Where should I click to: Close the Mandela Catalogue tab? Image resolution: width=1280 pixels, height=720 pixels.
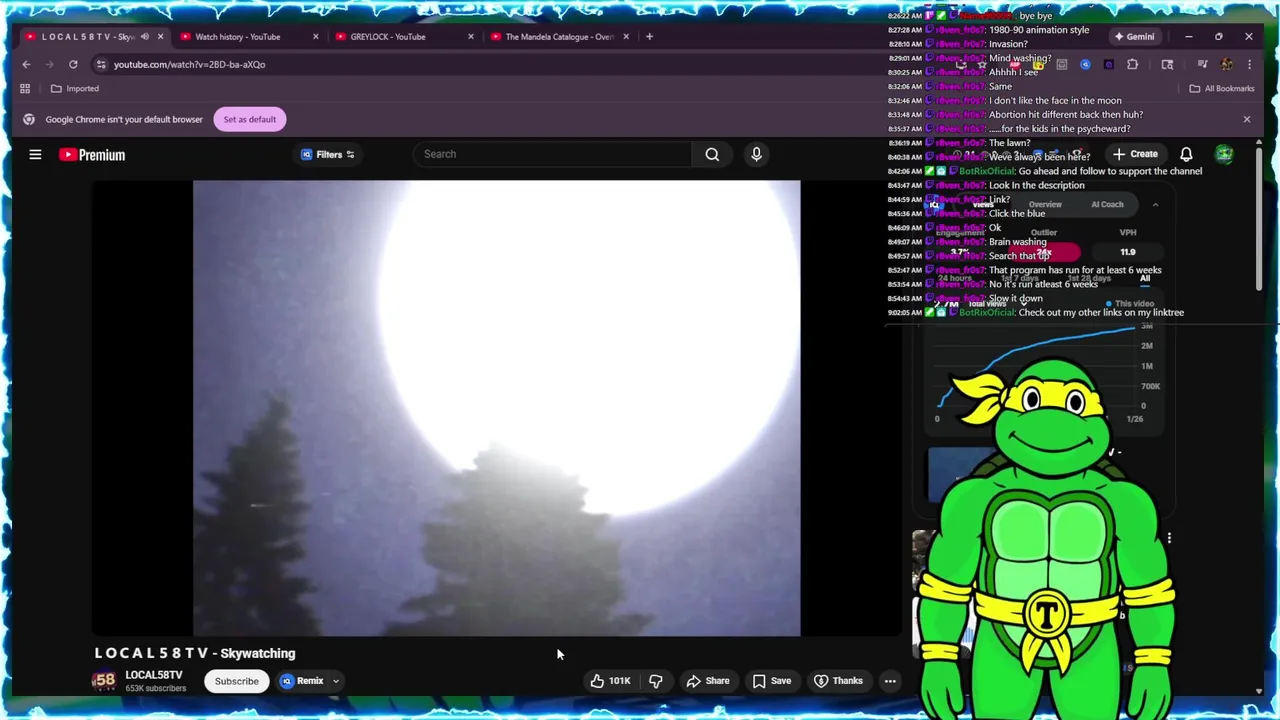point(626,37)
